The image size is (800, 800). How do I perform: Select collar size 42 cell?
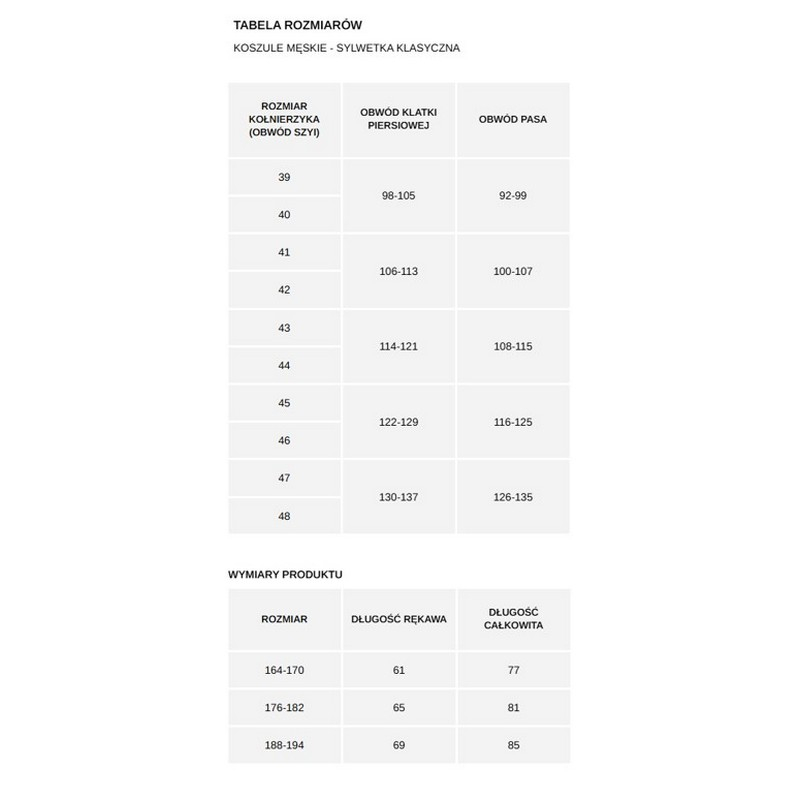coord(284,290)
